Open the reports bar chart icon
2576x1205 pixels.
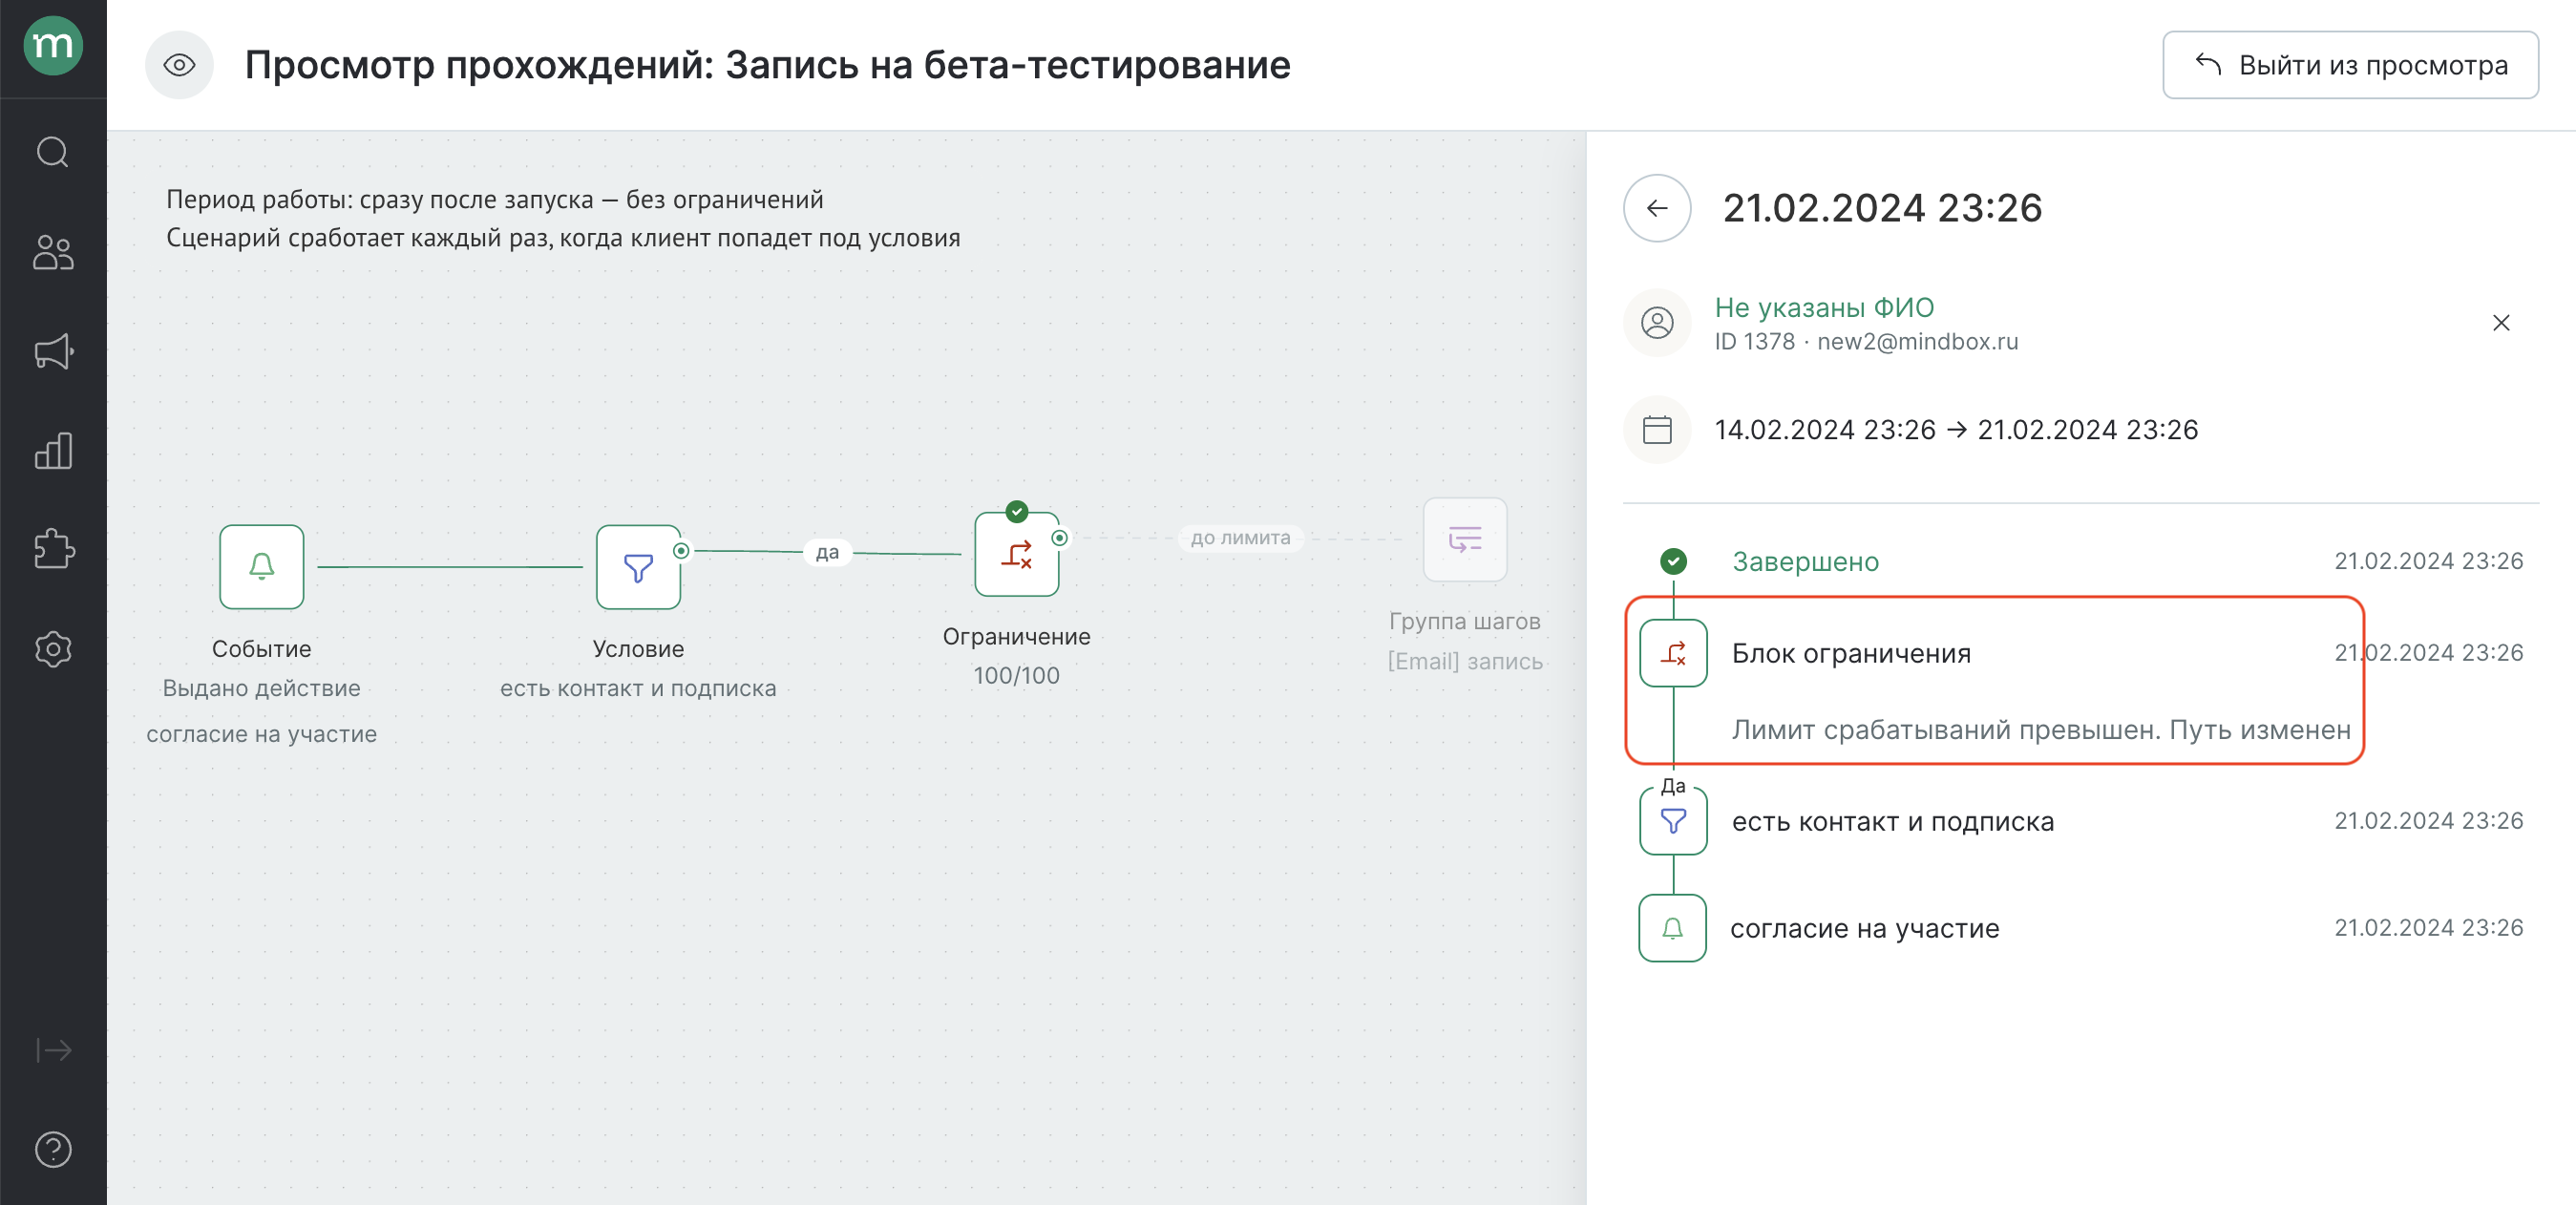(53, 451)
